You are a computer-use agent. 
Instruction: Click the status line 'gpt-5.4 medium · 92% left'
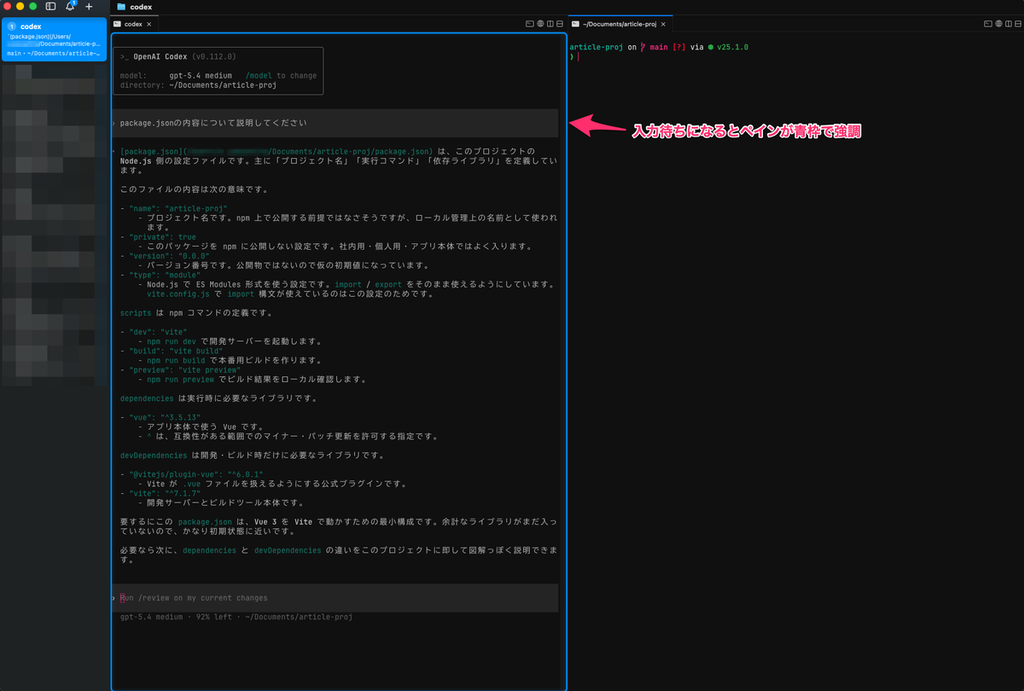pos(176,617)
